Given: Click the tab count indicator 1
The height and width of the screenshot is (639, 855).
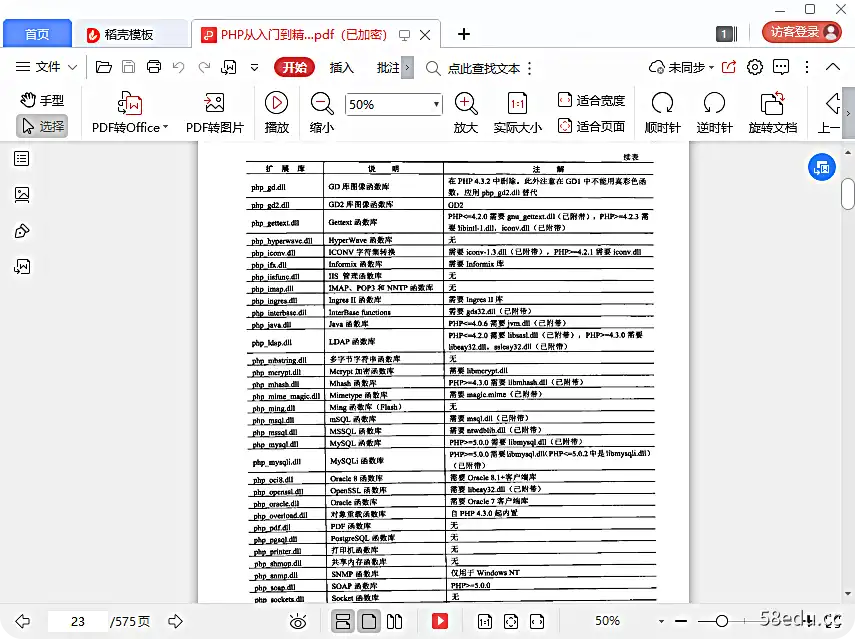Looking at the screenshot, I should [726, 34].
